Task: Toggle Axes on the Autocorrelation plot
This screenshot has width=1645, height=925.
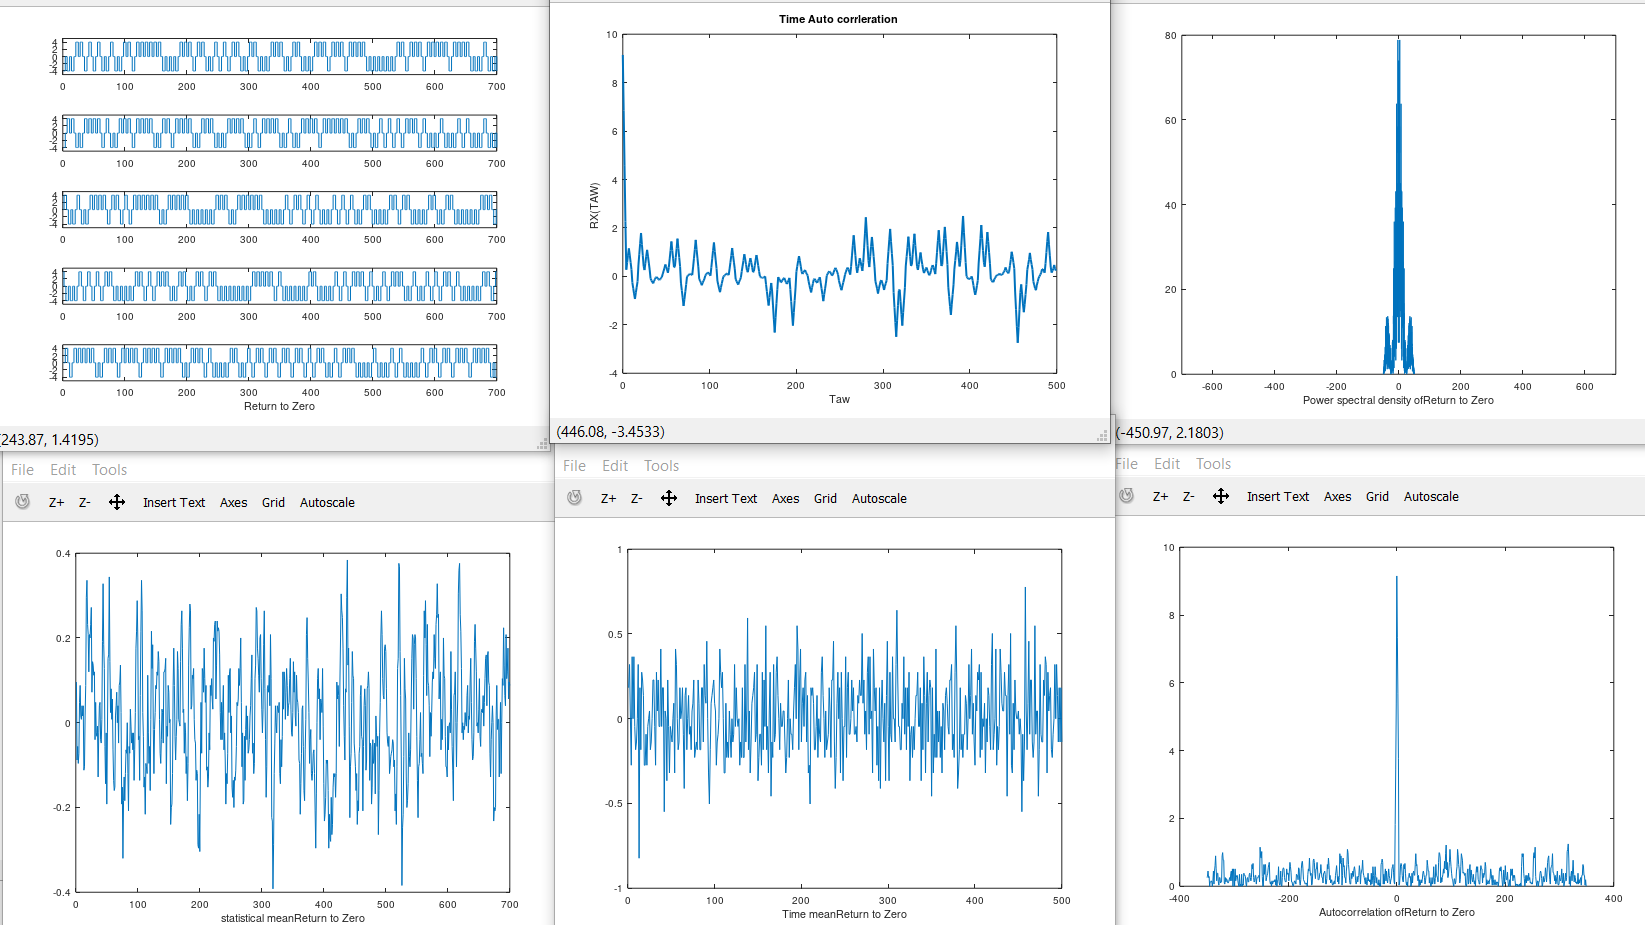Action: tap(1337, 496)
